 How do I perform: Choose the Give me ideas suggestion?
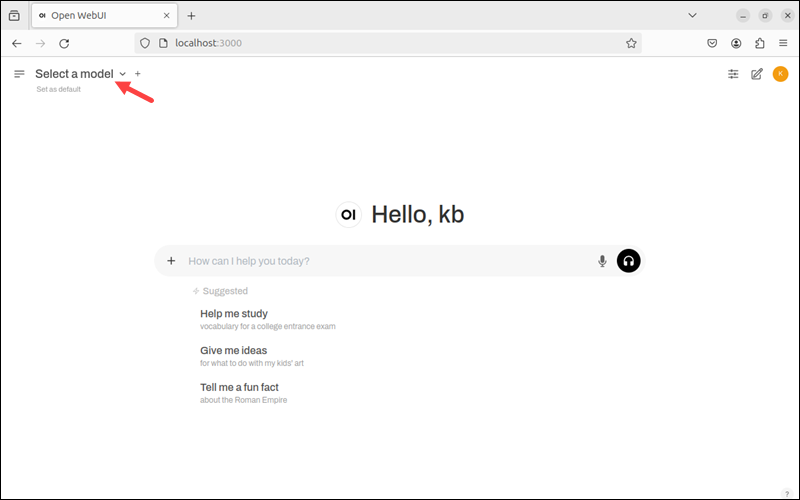(252, 356)
